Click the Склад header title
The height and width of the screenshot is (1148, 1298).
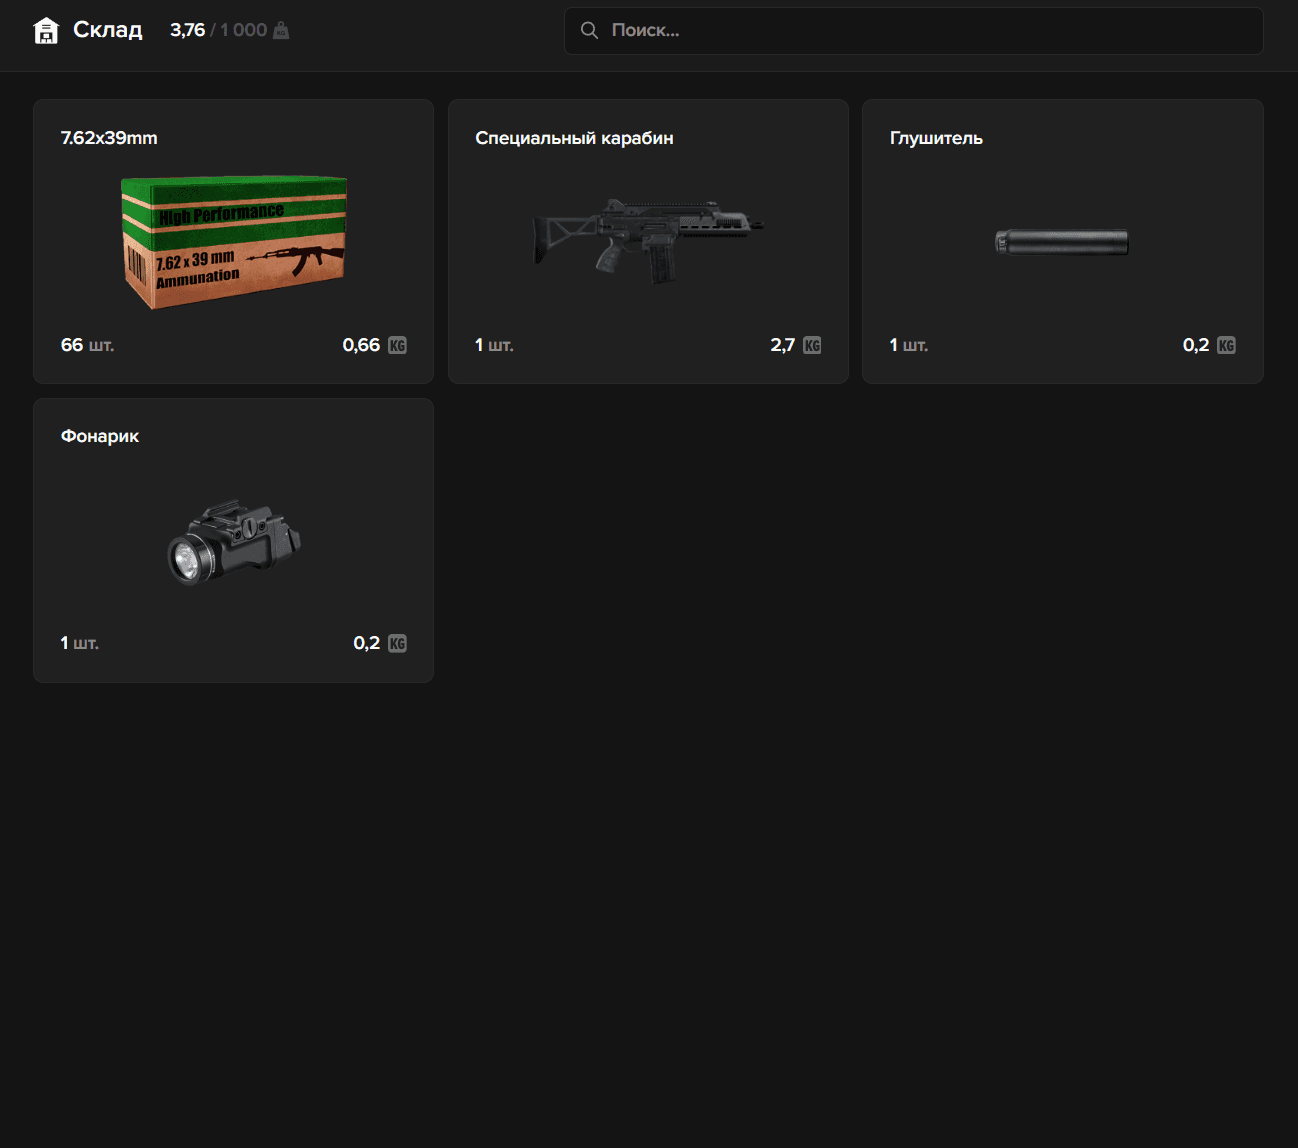tap(108, 30)
